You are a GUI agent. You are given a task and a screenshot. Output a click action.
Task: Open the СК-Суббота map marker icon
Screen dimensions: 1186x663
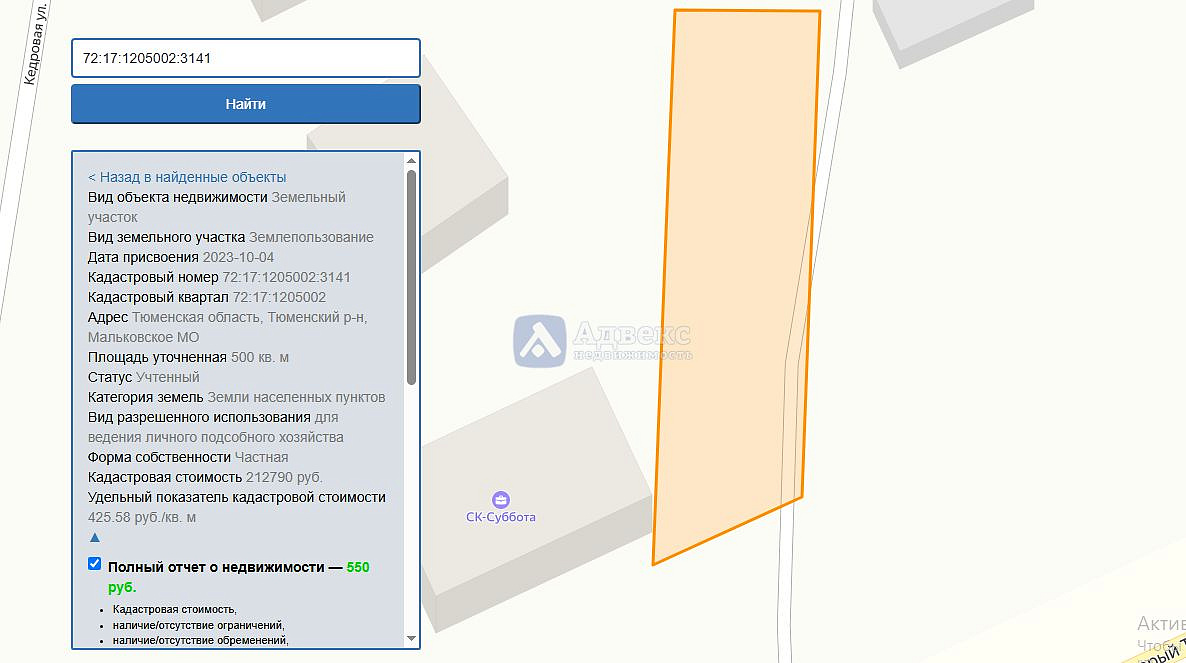501,500
